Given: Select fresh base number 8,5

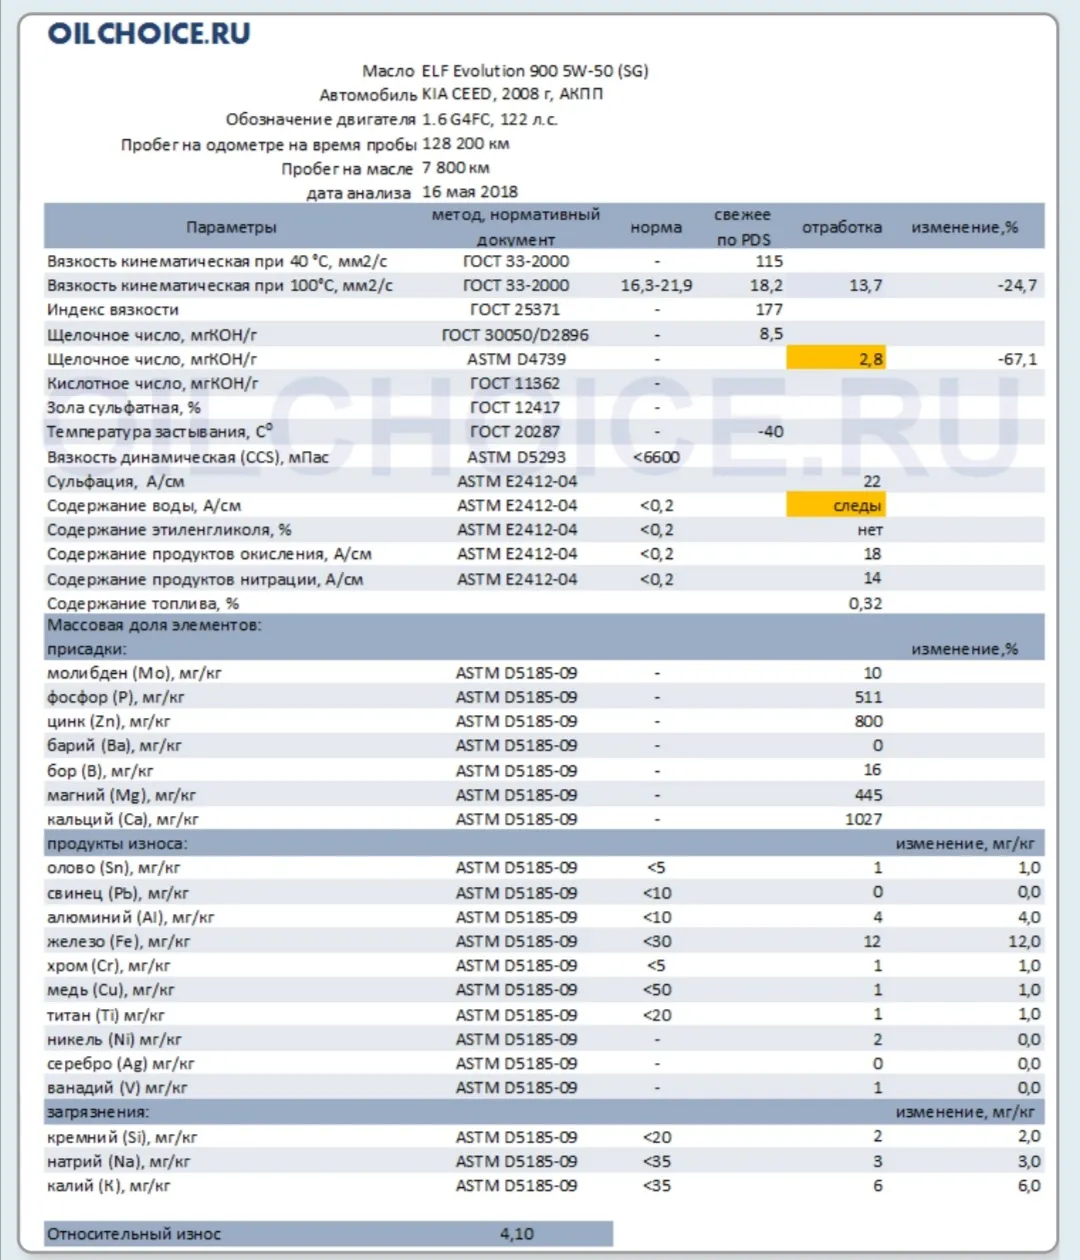Looking at the screenshot, I should point(771,334).
